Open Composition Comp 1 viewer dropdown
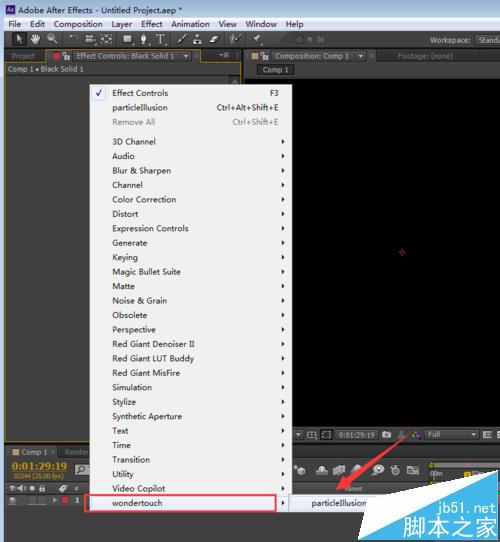 click(x=361, y=56)
